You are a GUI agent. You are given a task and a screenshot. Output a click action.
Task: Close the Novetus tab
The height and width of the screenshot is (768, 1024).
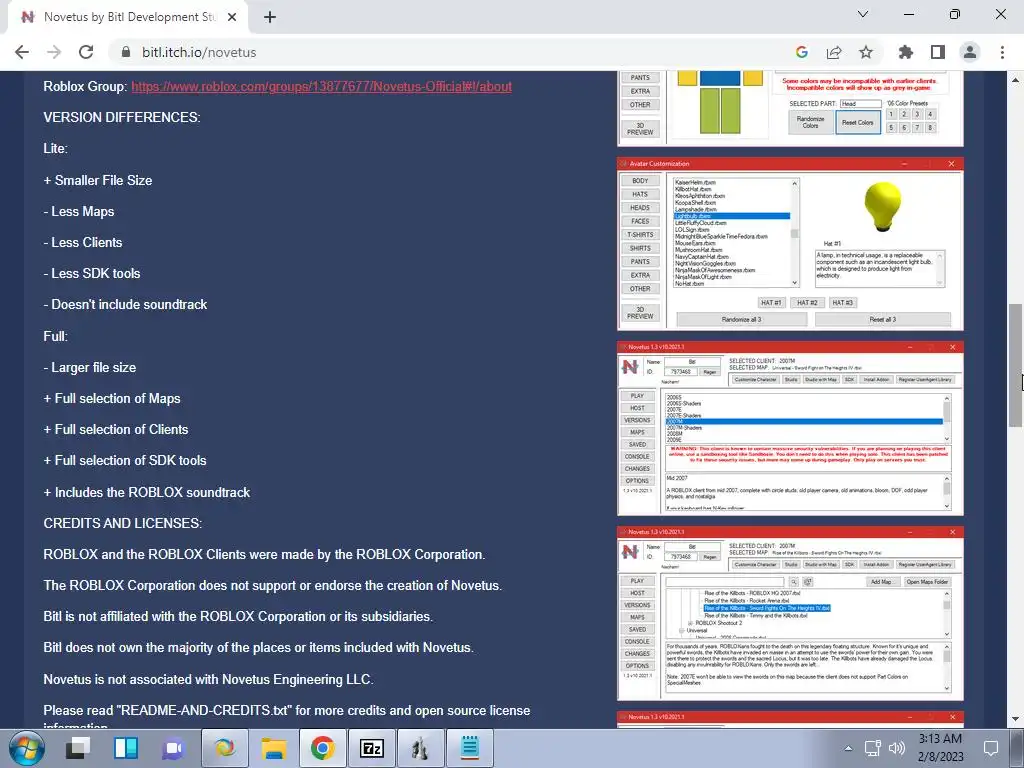pos(232,17)
